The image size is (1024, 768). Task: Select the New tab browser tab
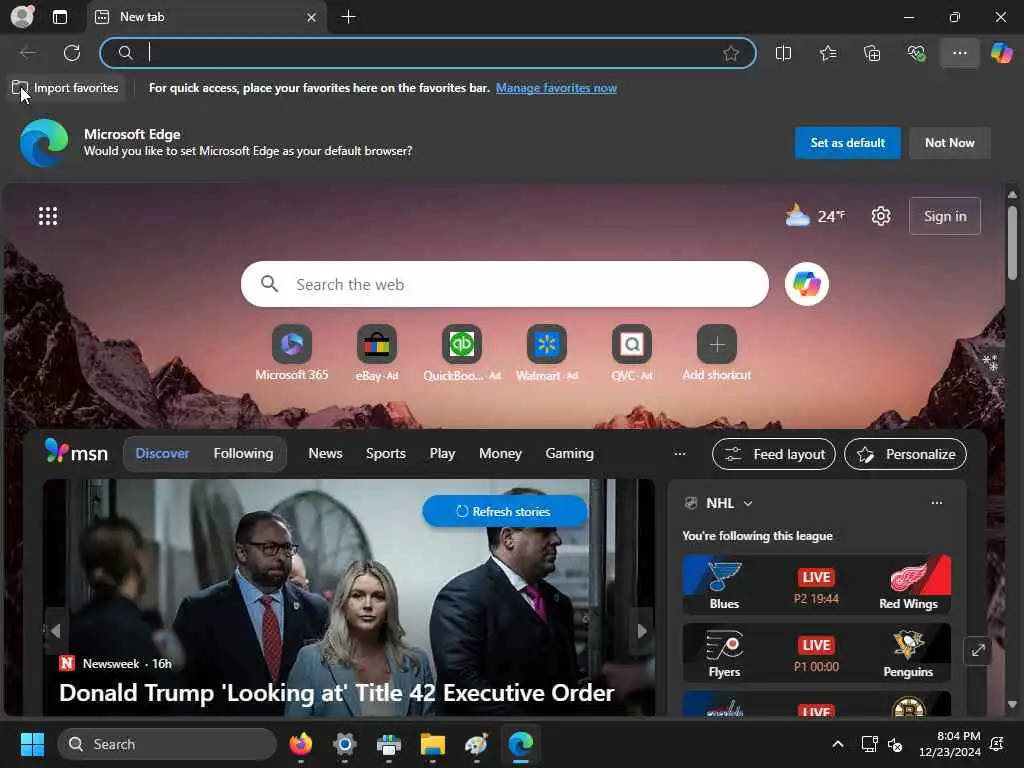(x=206, y=17)
